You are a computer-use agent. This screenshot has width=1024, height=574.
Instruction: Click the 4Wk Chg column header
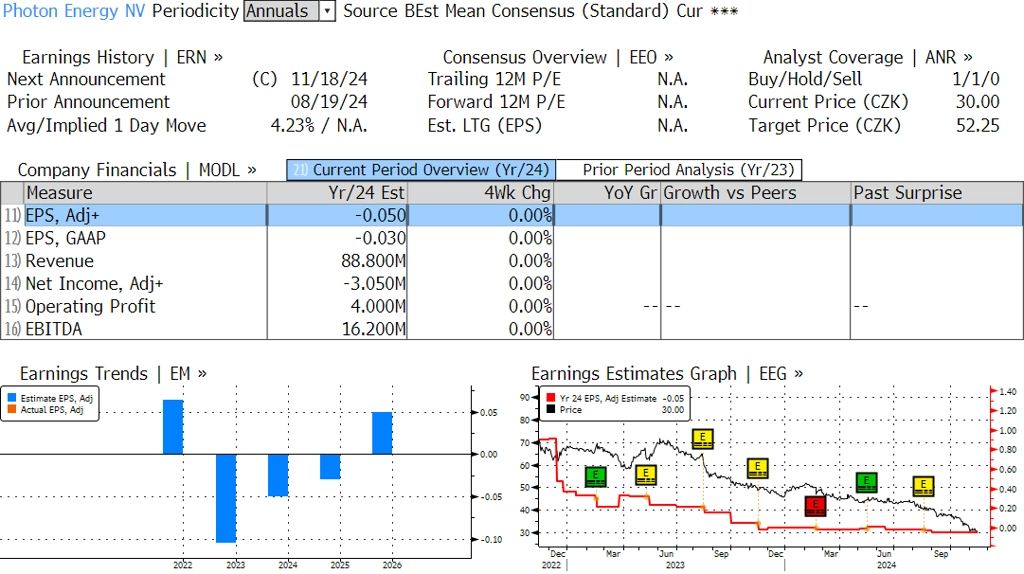pyautogui.click(x=481, y=193)
